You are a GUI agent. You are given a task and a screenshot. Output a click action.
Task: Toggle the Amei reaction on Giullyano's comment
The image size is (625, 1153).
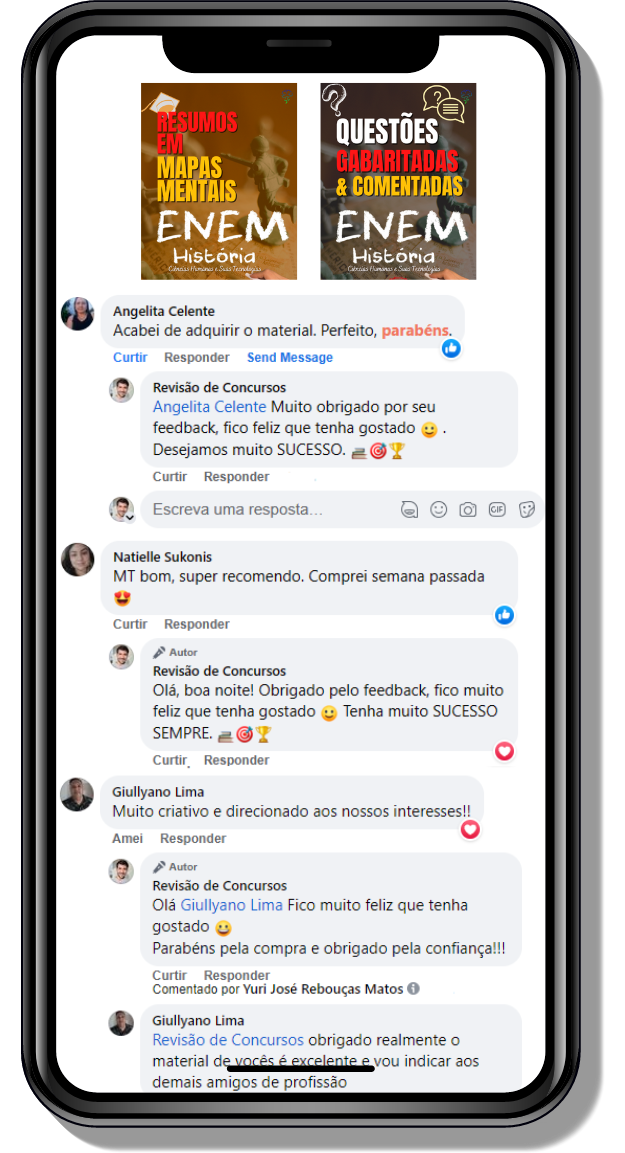[x=127, y=838]
